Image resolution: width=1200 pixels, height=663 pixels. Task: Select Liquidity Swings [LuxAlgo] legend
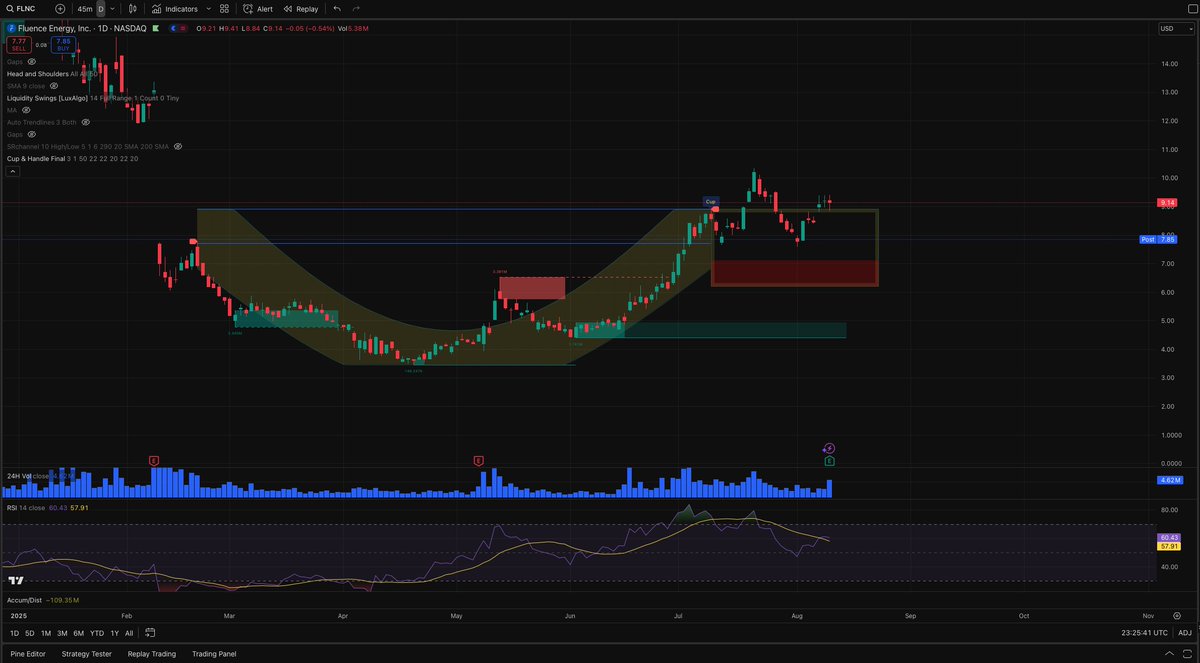pos(93,98)
